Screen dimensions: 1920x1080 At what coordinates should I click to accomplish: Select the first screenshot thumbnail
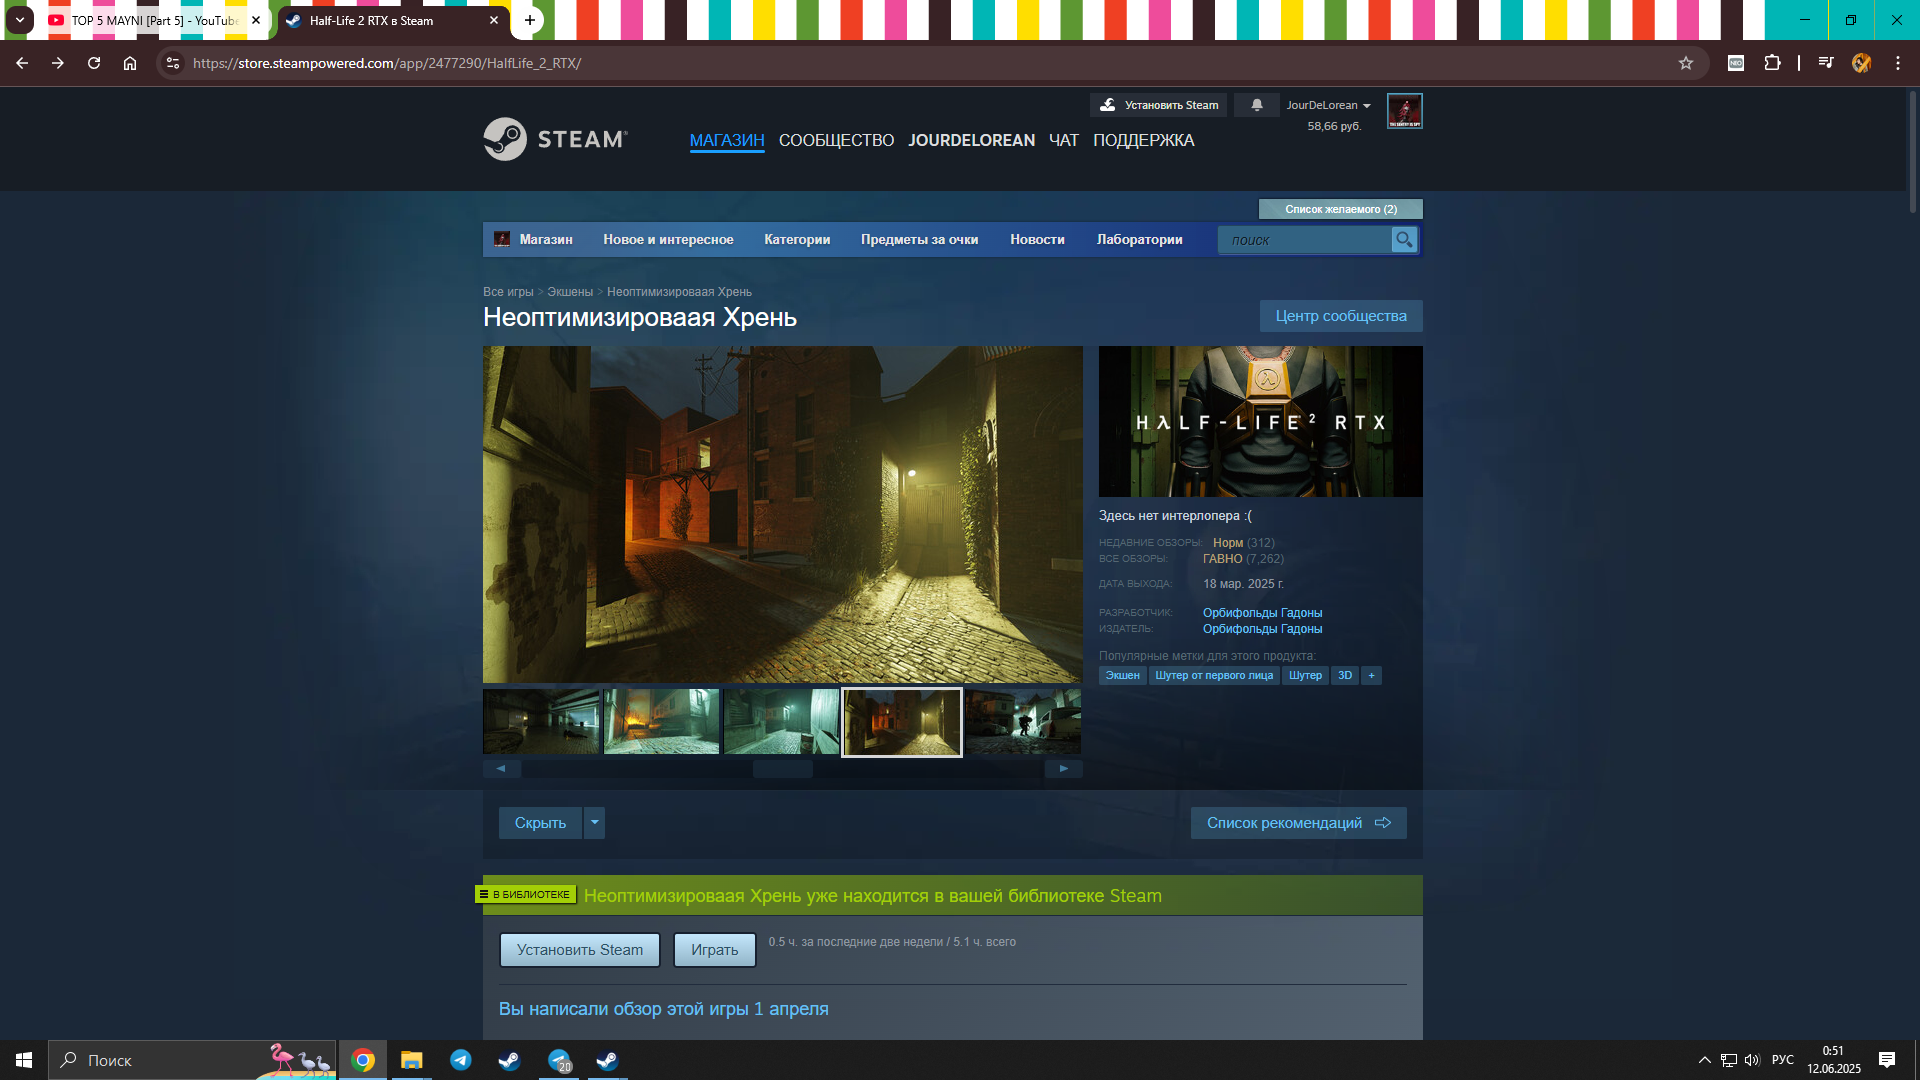point(541,721)
